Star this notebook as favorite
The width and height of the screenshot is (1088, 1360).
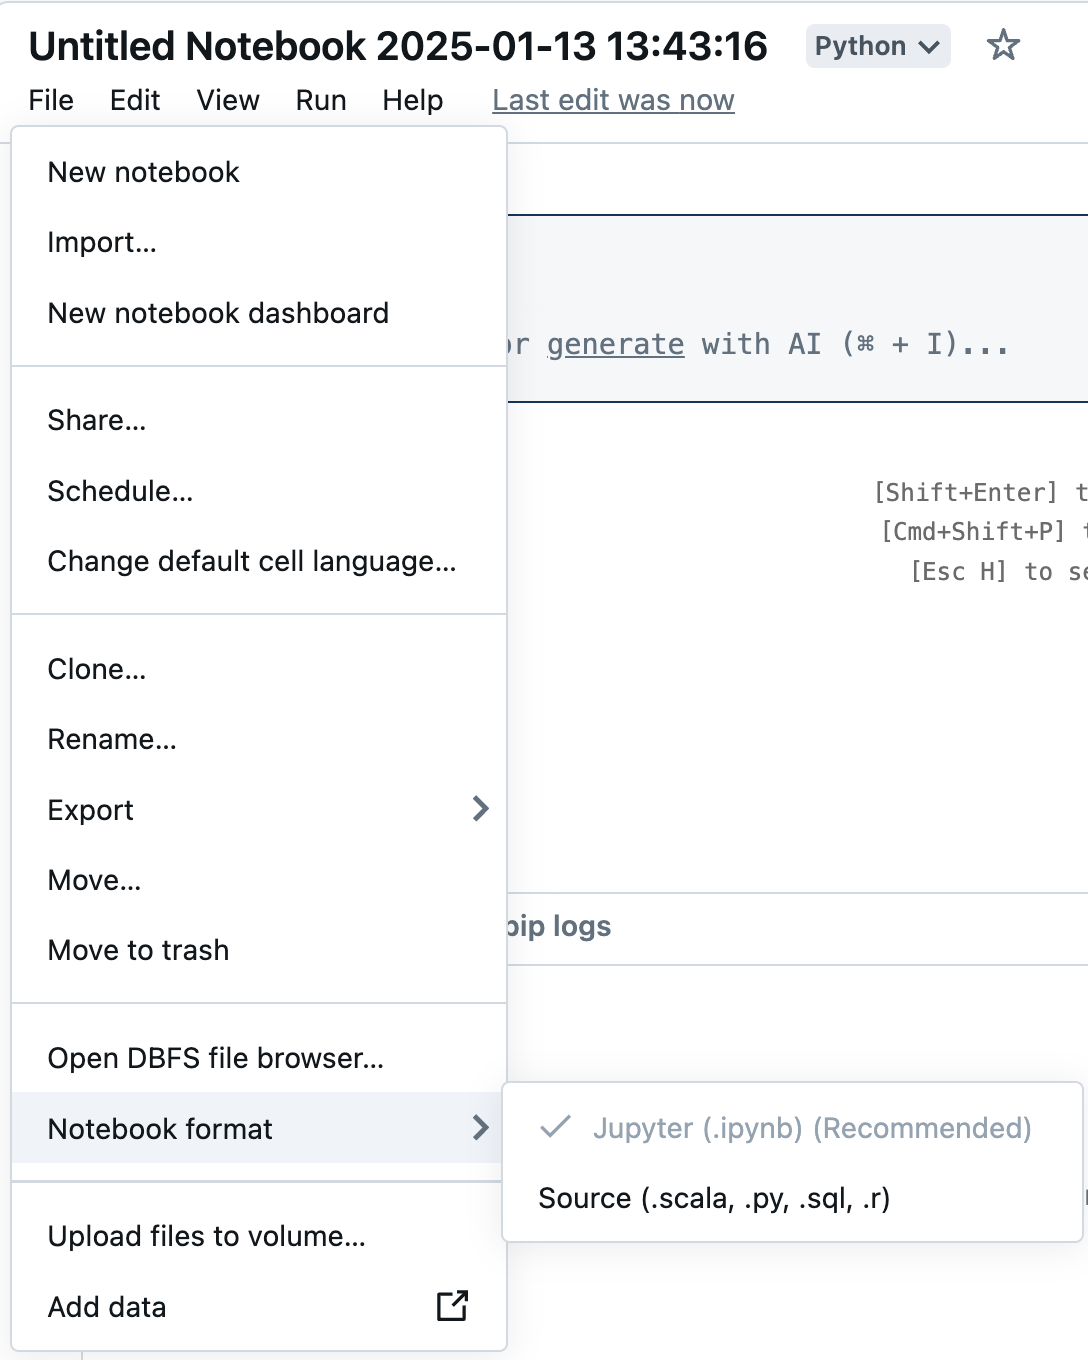(x=1002, y=46)
